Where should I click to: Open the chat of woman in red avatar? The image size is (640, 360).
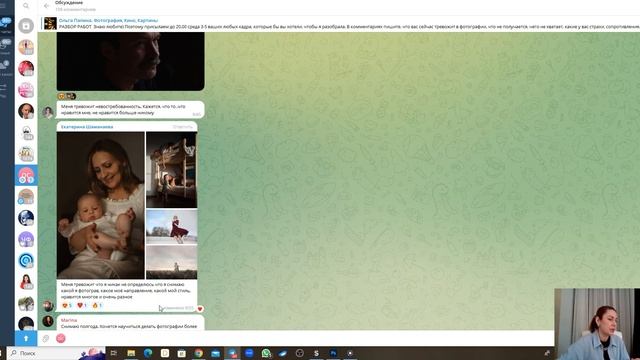(26, 282)
